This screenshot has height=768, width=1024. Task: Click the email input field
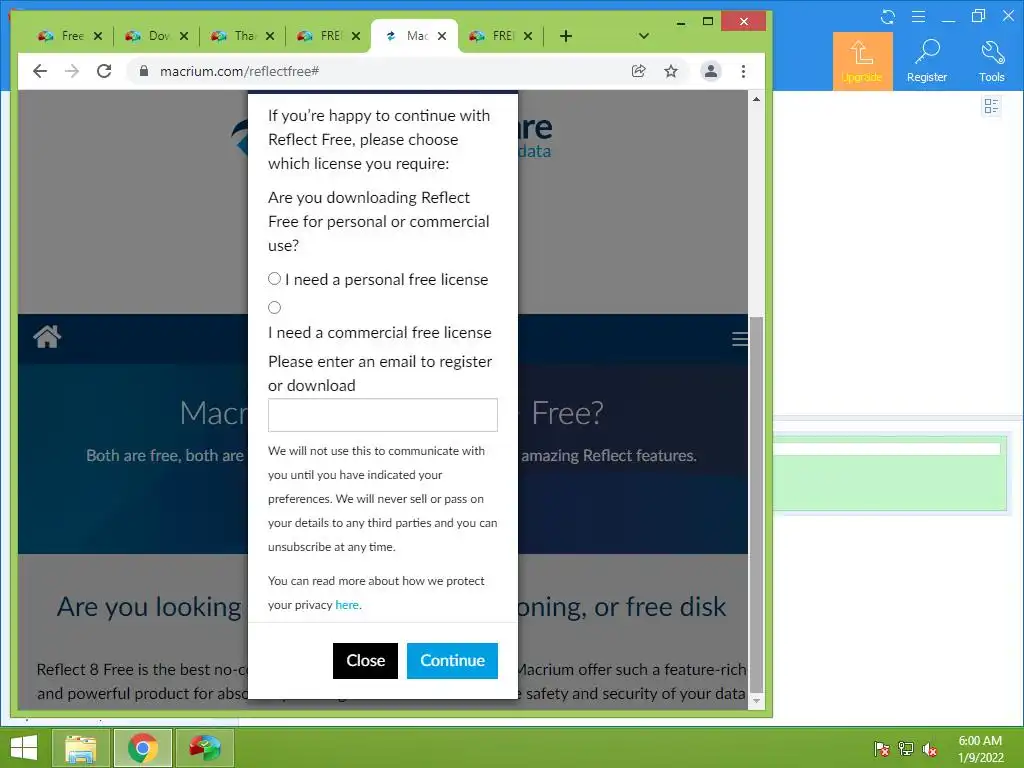(383, 415)
